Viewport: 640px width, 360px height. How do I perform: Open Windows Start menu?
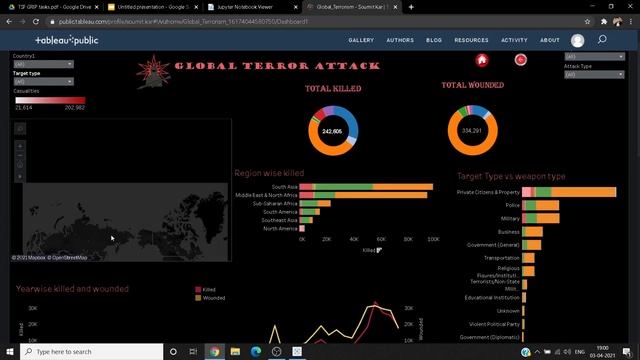tap(10, 351)
